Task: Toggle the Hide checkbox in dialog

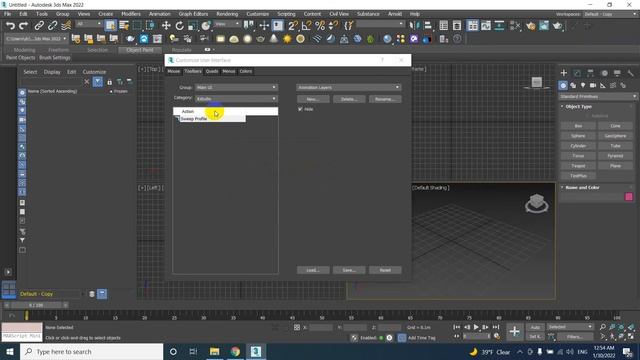Action: click(300, 109)
